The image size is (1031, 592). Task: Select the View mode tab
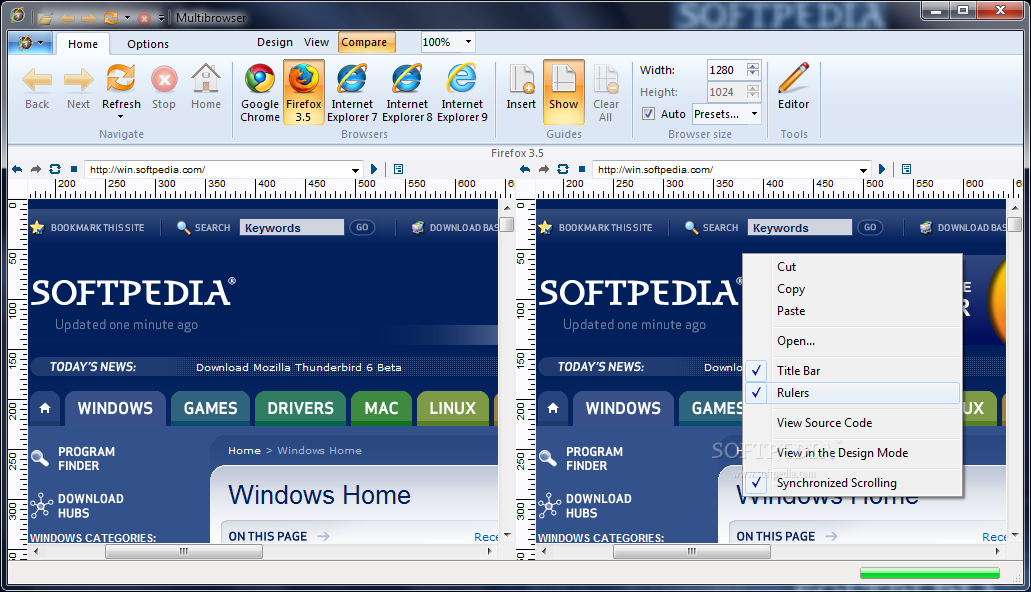coord(316,42)
